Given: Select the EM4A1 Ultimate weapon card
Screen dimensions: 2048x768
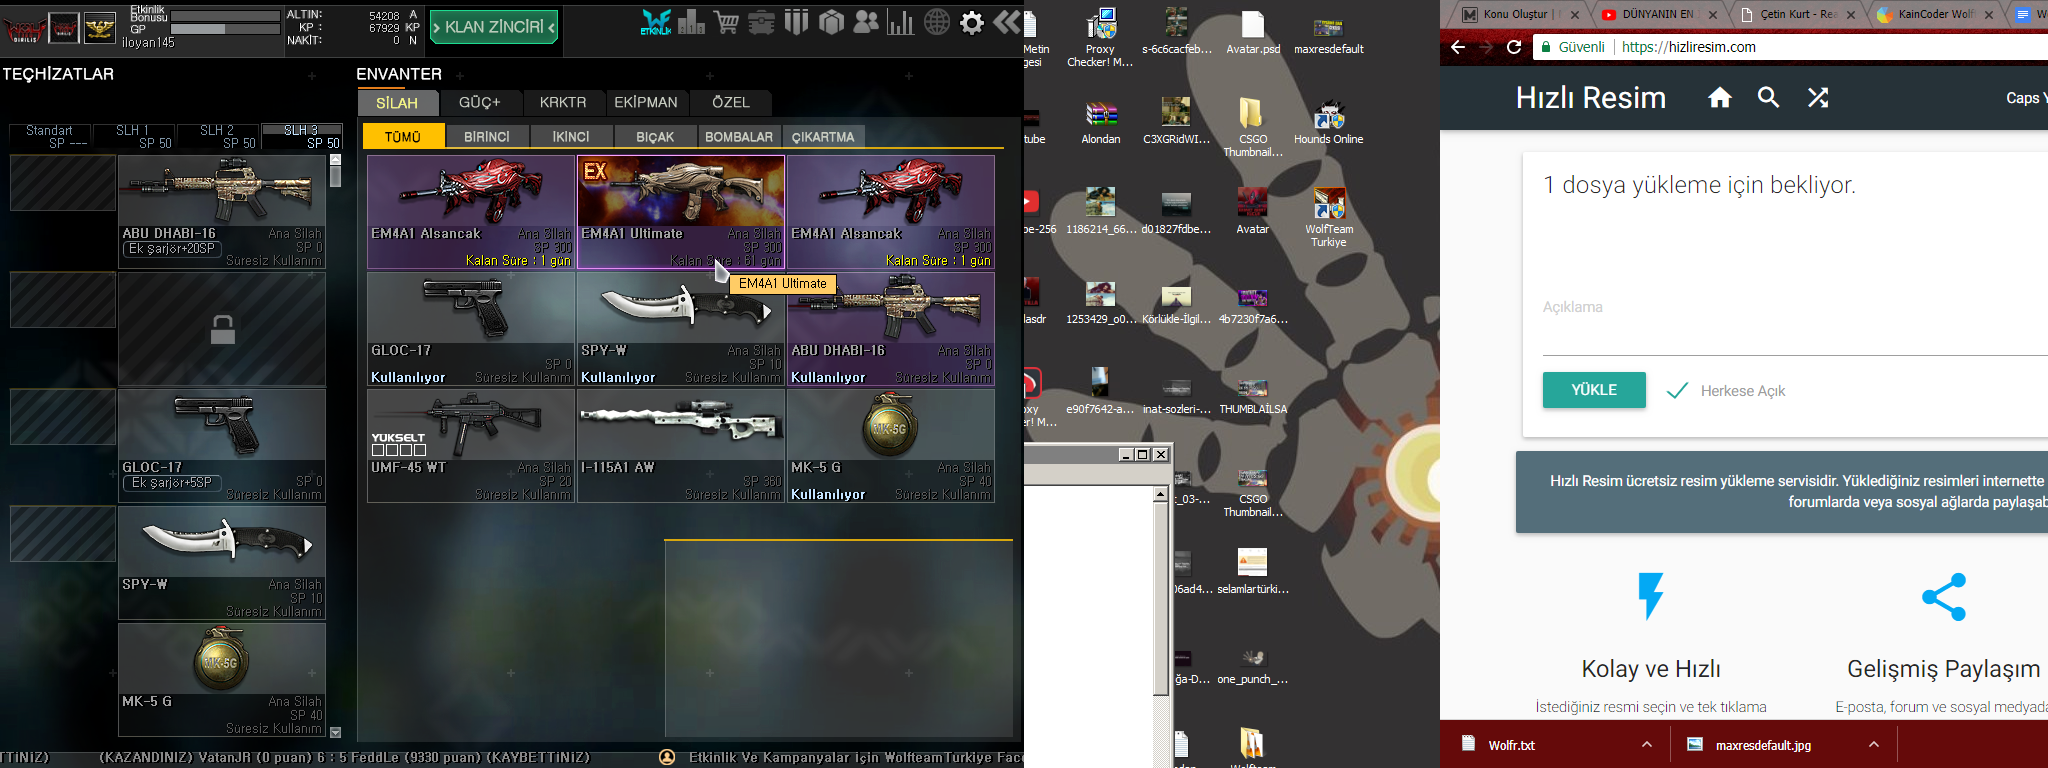Looking at the screenshot, I should pos(681,212).
